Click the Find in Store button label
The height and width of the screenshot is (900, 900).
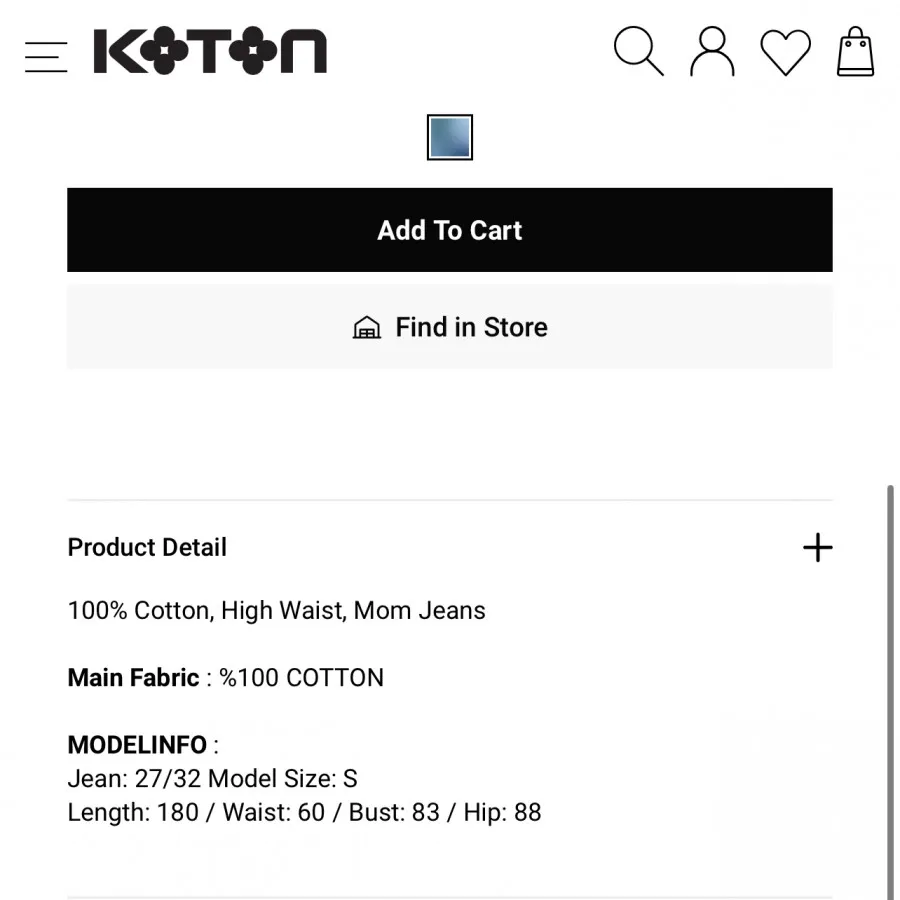tap(471, 327)
